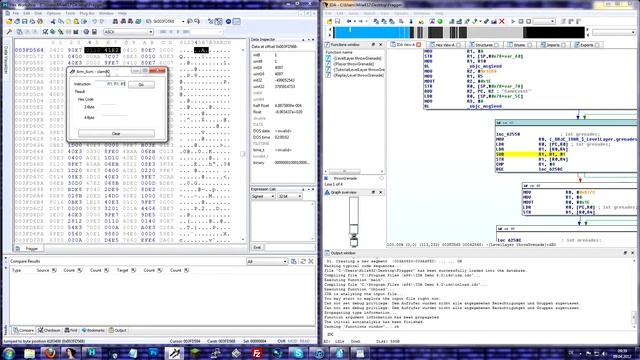This screenshot has height=360, width=640.
Task: Click the blue round icon in Hex Workshop toolbar
Action: click(x=229, y=21)
